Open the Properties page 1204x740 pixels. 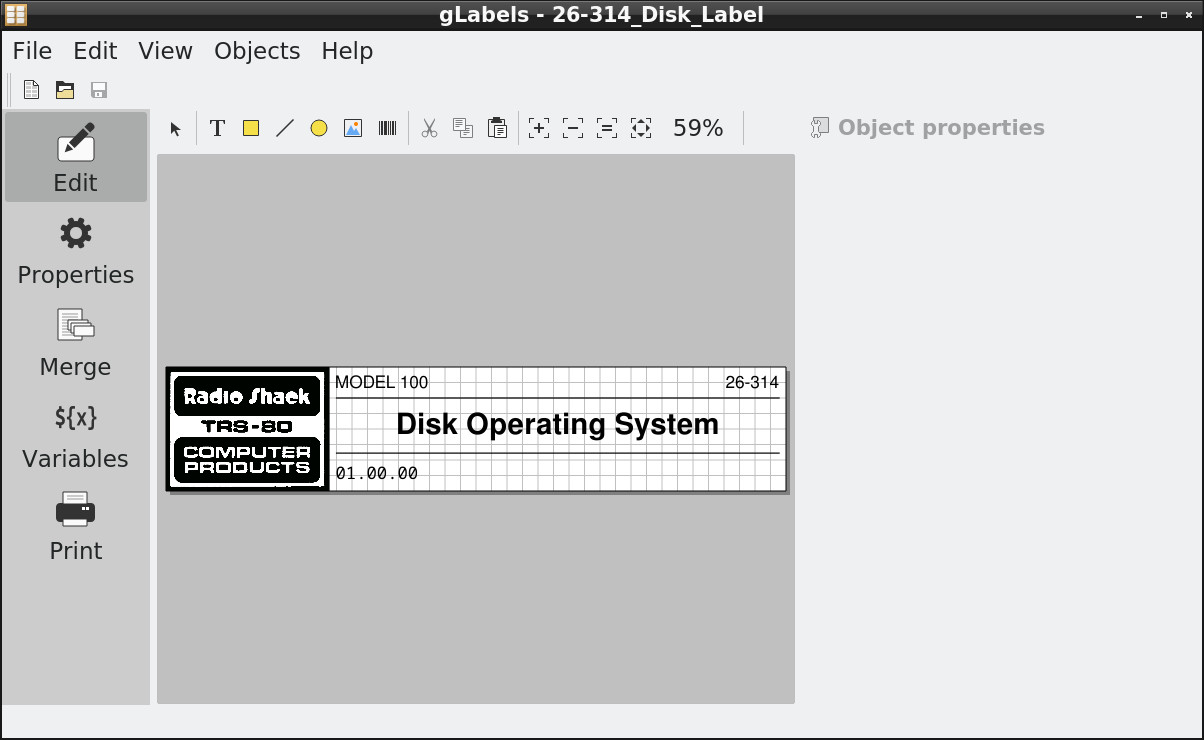click(76, 250)
